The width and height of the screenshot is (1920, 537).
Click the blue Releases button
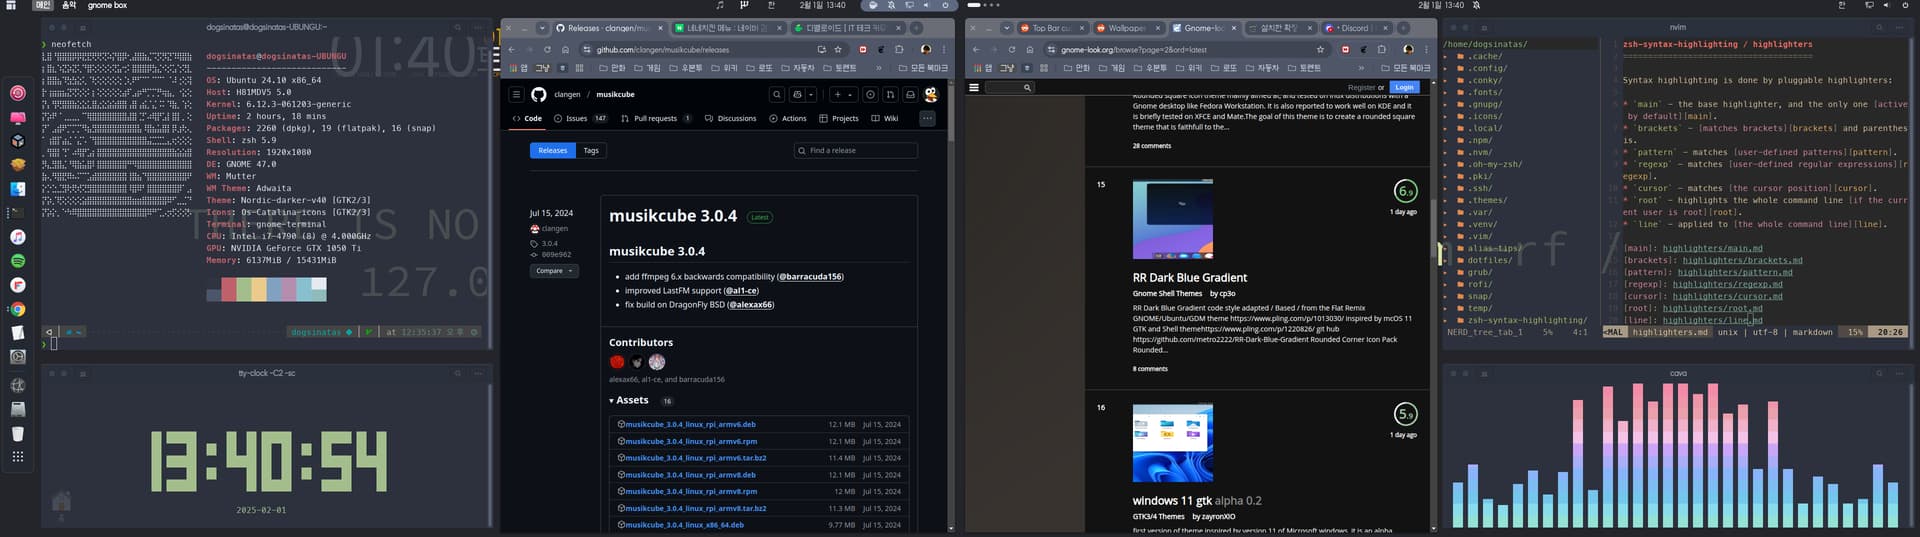[553, 150]
